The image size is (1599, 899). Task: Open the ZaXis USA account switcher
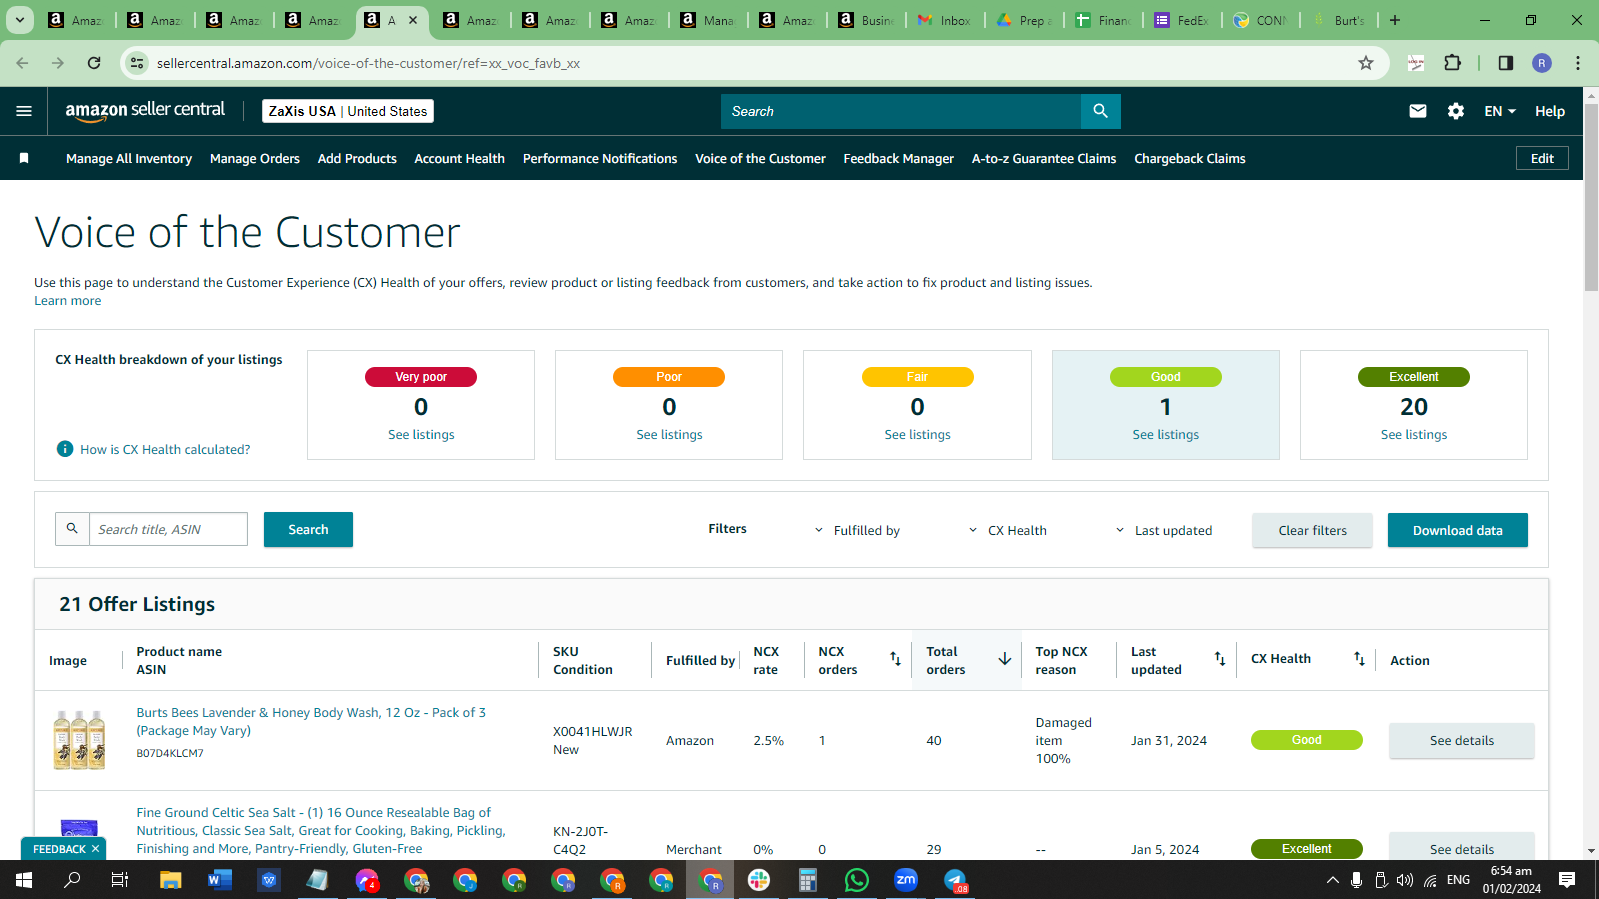tap(348, 111)
